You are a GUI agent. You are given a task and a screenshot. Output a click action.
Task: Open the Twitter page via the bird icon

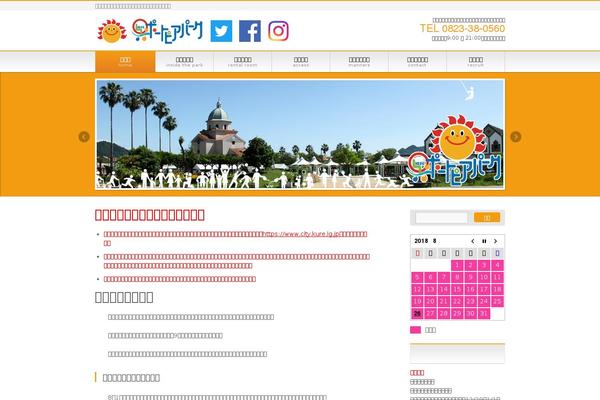click(221, 31)
